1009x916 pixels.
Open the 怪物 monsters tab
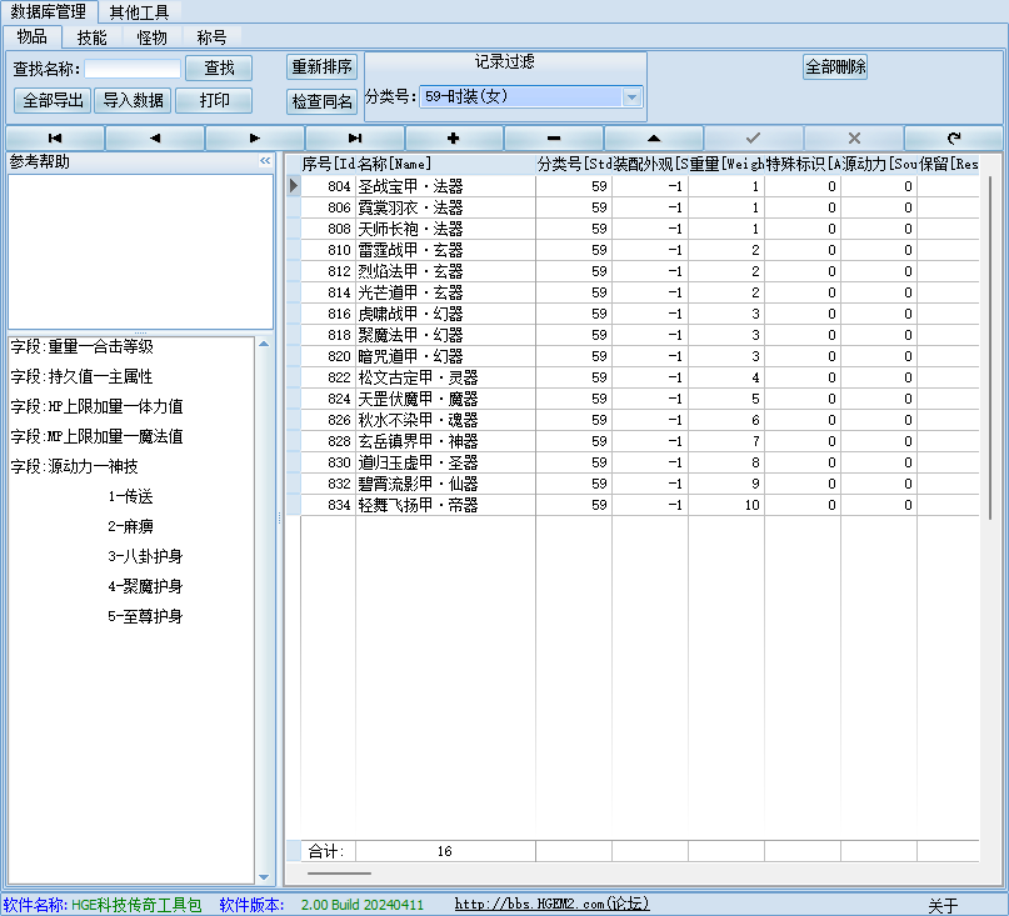pyautogui.click(x=152, y=38)
